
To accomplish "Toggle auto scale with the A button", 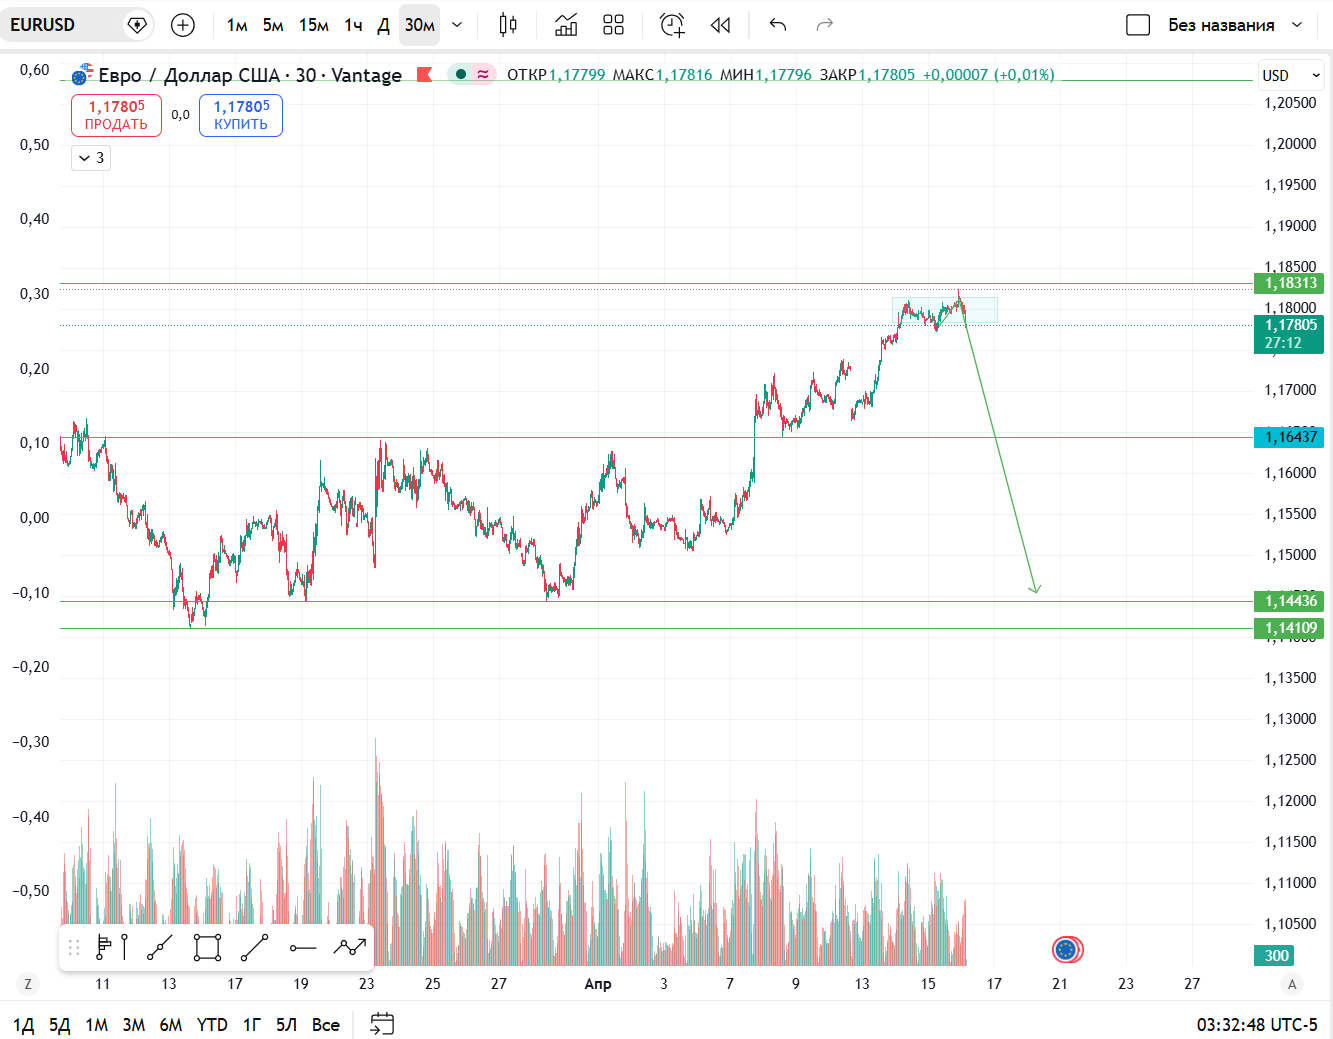I will coord(1292,984).
